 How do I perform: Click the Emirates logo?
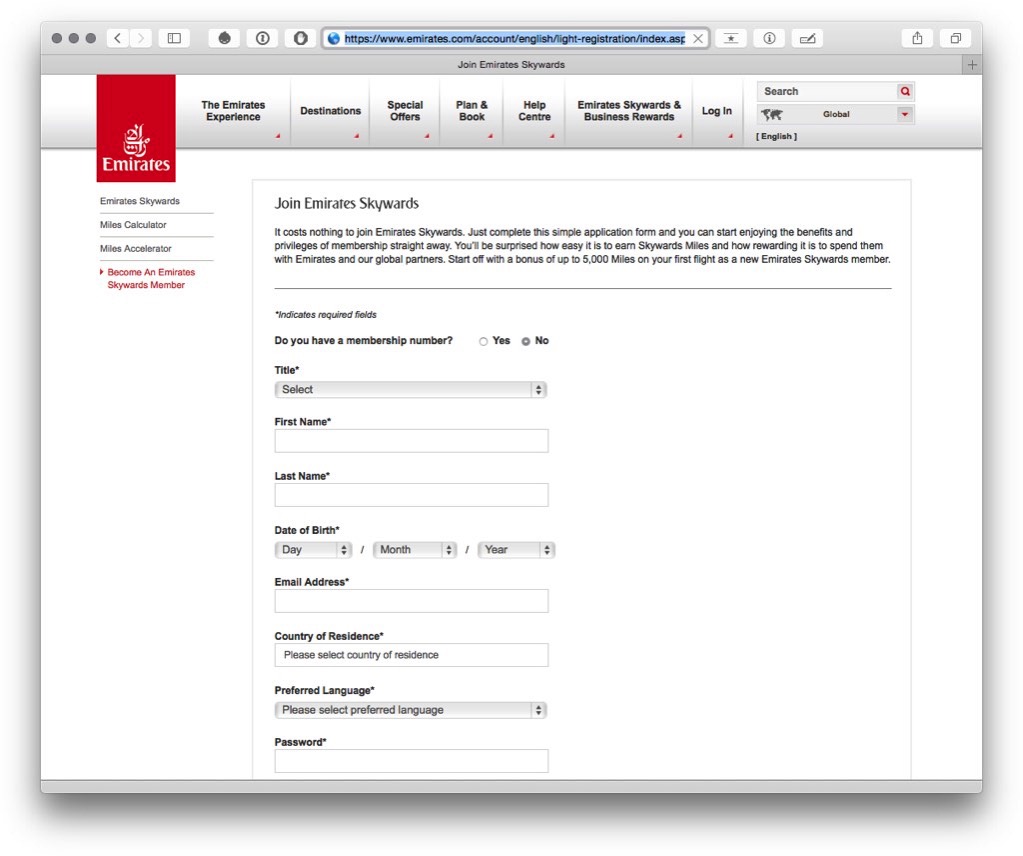click(x=136, y=129)
